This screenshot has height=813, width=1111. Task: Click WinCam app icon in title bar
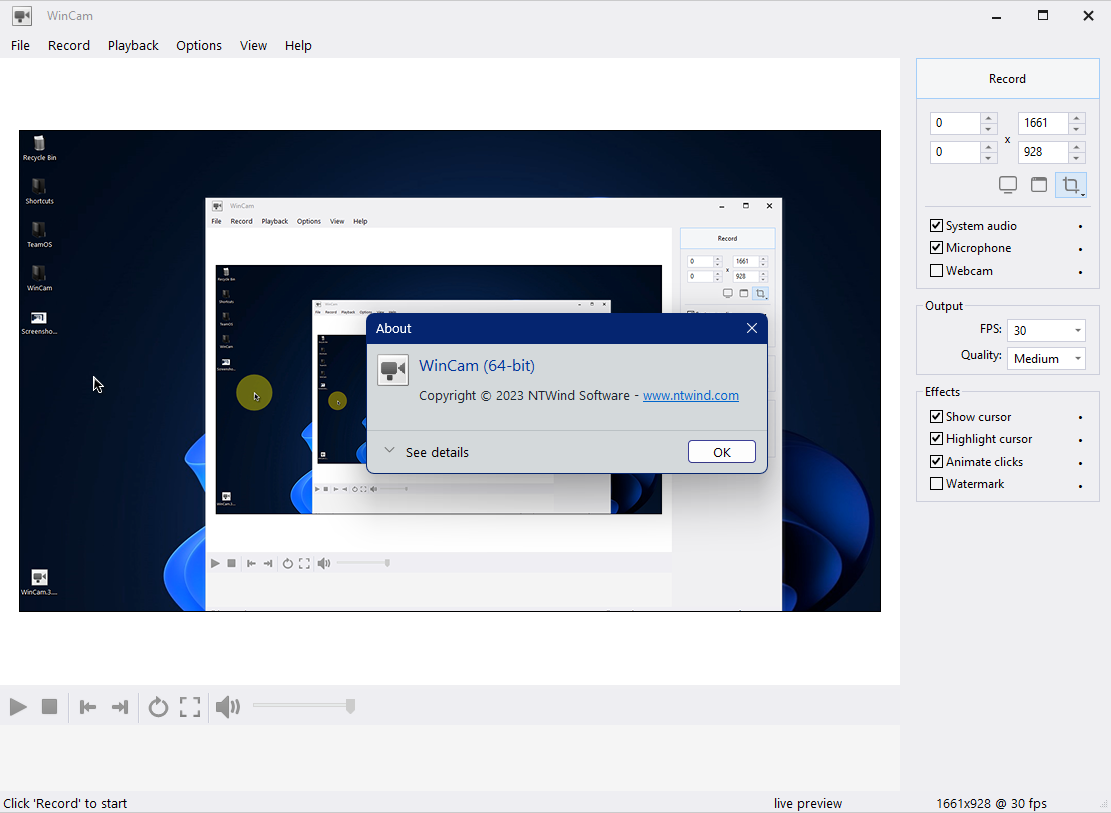(23, 16)
